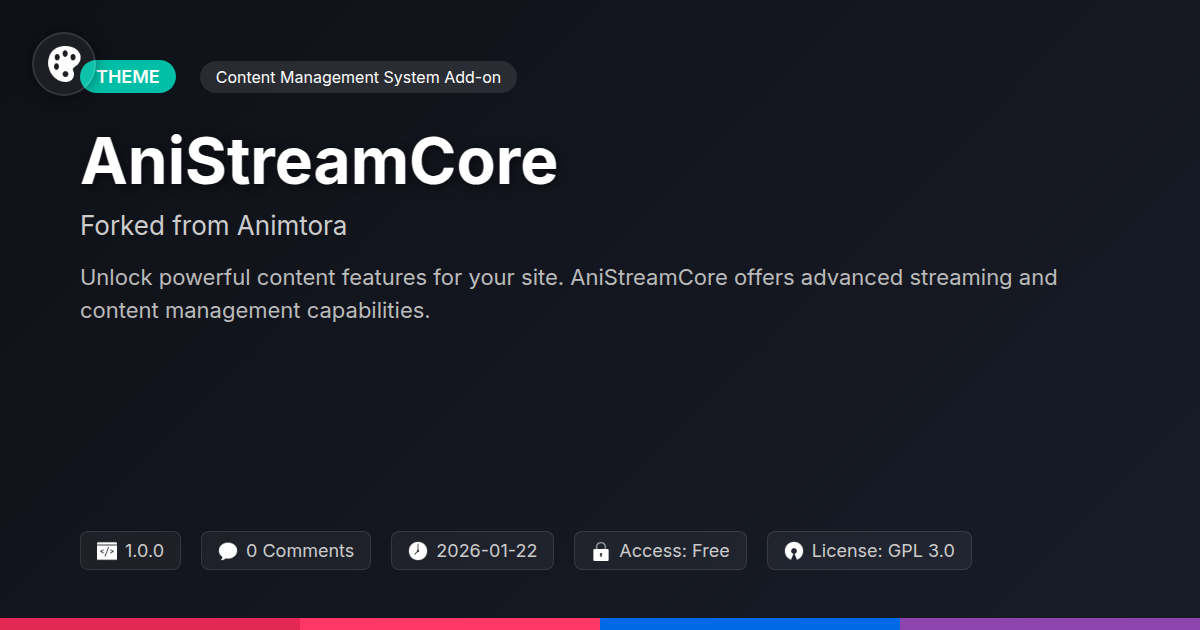Click the clock date icon
This screenshot has width=1200, height=630.
[418, 551]
